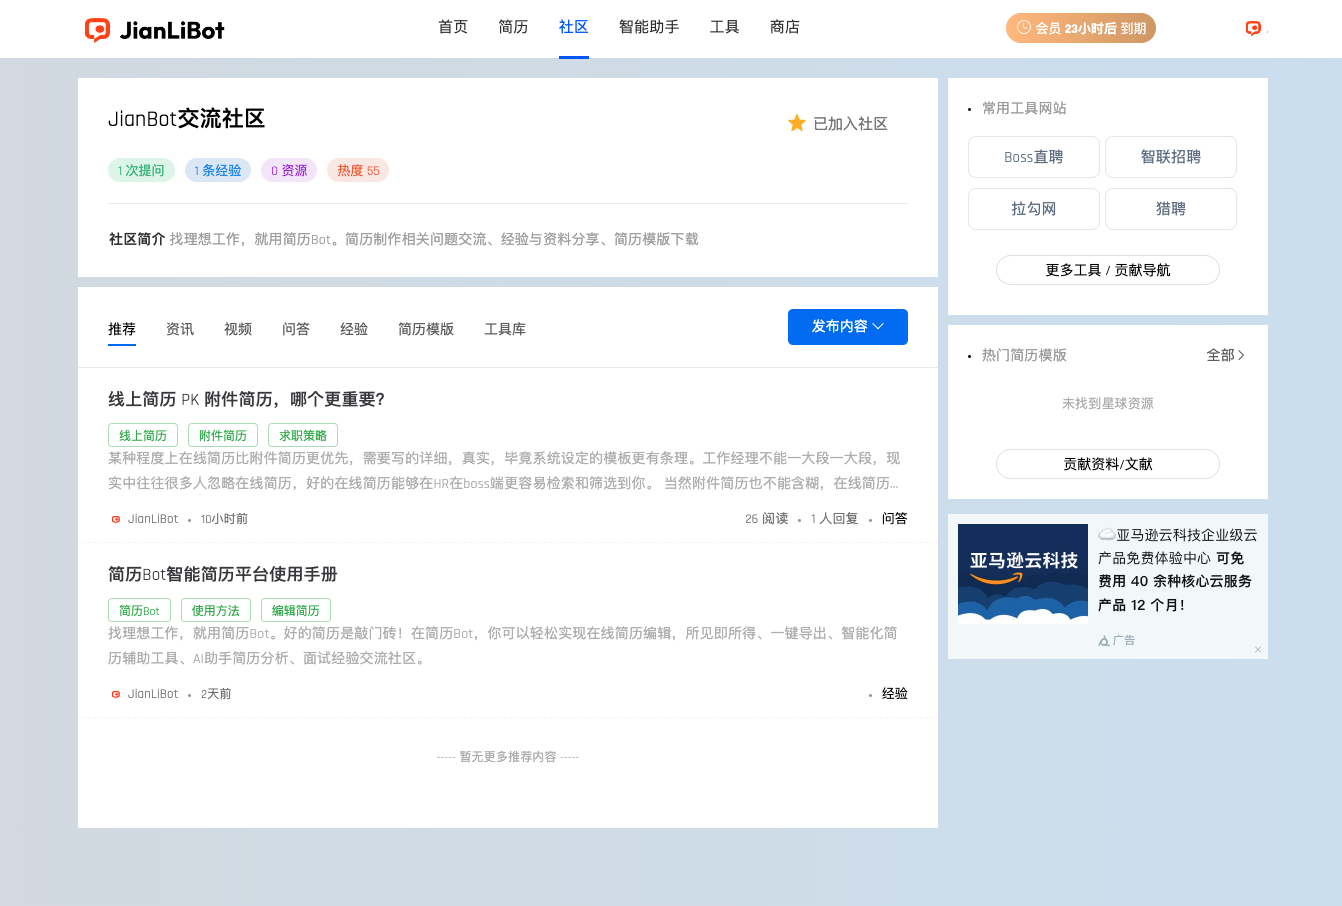Click the 广告 info icon under the Amazon ad
Screen dimensions: 1342x906
1102,640
